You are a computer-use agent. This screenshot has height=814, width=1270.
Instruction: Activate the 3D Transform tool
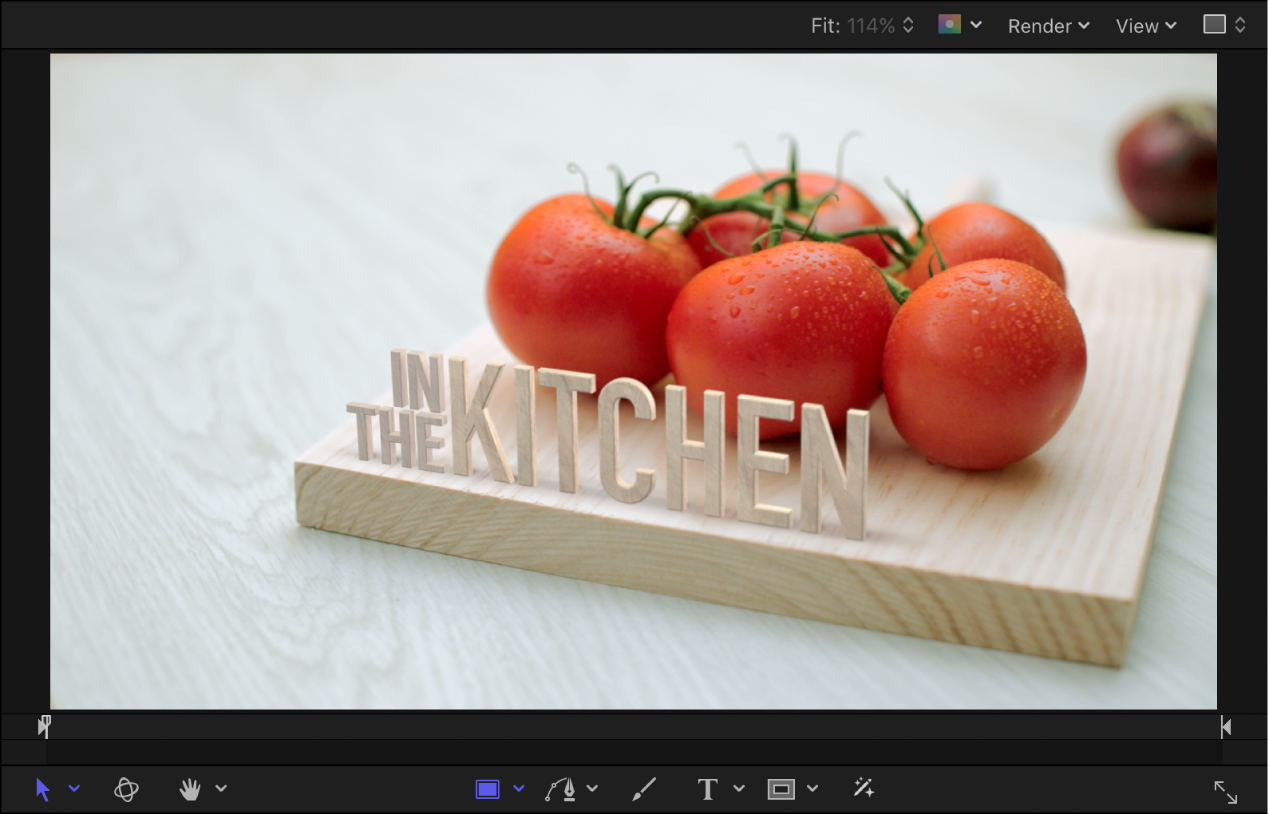[x=128, y=788]
